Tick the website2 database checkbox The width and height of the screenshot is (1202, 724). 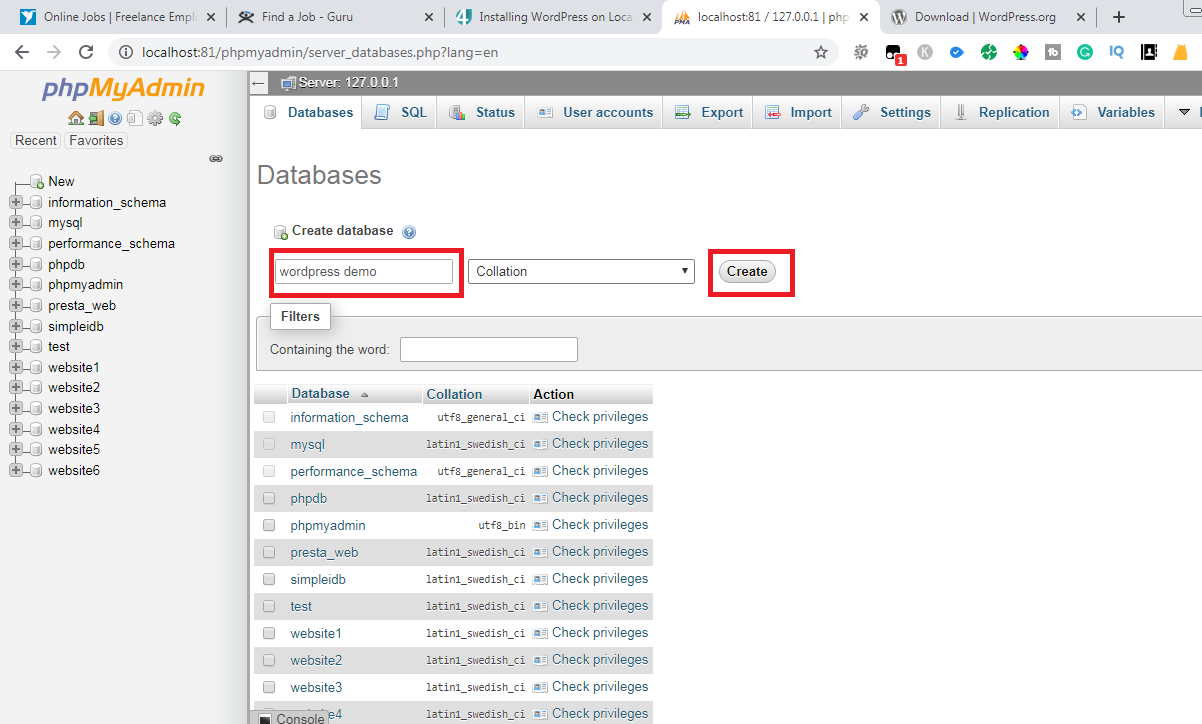point(269,660)
